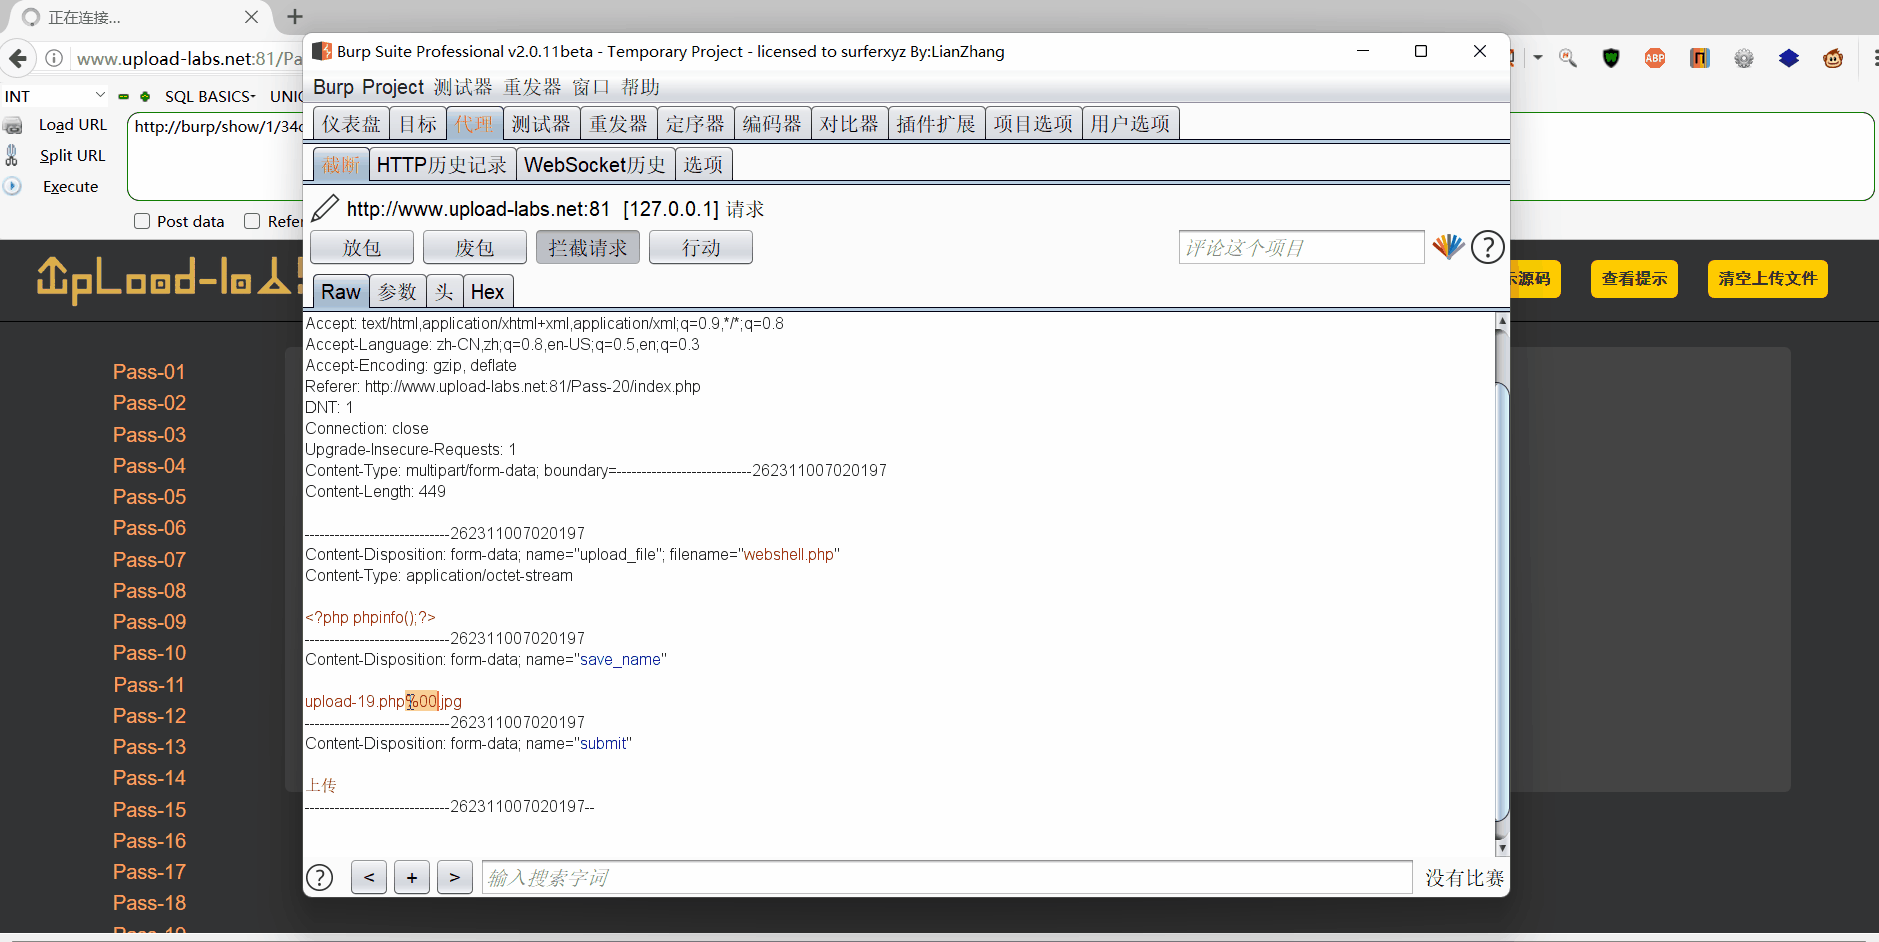Toggle the 拦截请求 intercept button
This screenshot has width=1879, height=942.
(x=588, y=247)
